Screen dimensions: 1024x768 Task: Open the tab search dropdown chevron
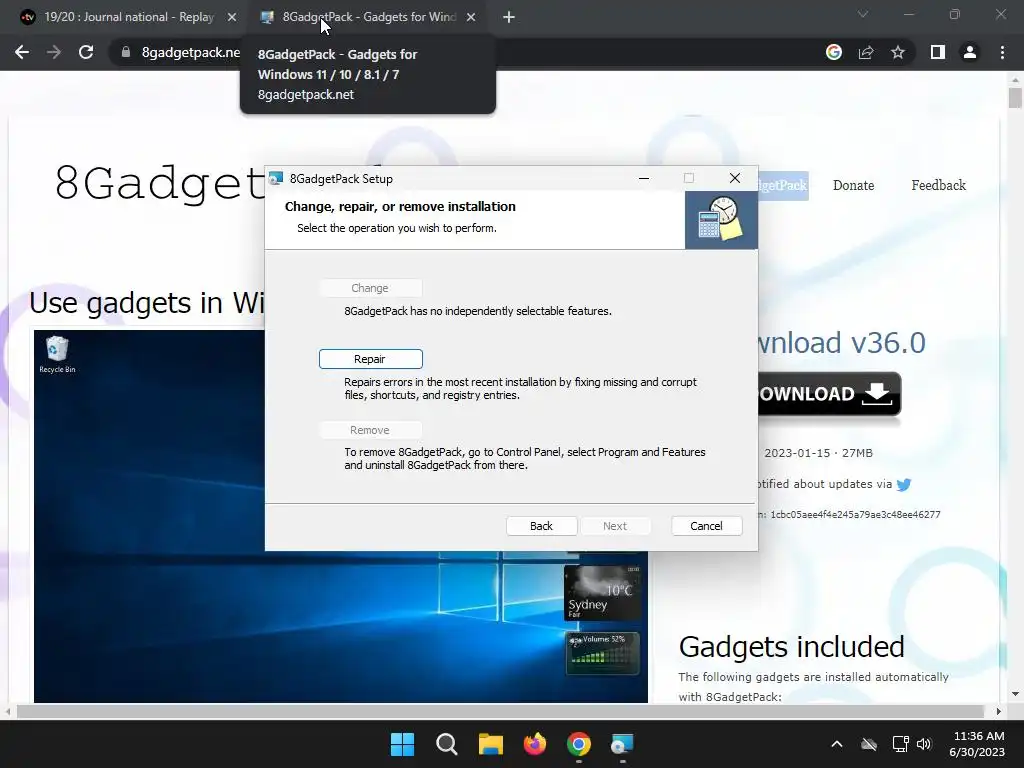pyautogui.click(x=863, y=14)
